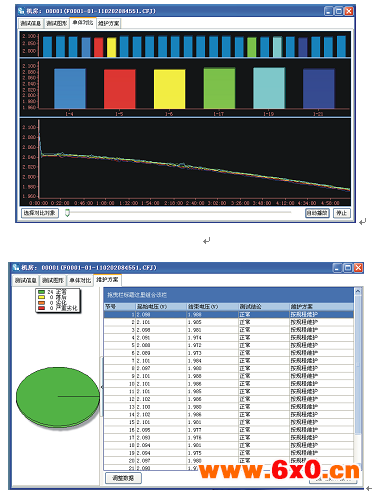The width and height of the screenshot is (372, 493).
Task: Click the large red bar labeled 1-5
Action: point(120,89)
